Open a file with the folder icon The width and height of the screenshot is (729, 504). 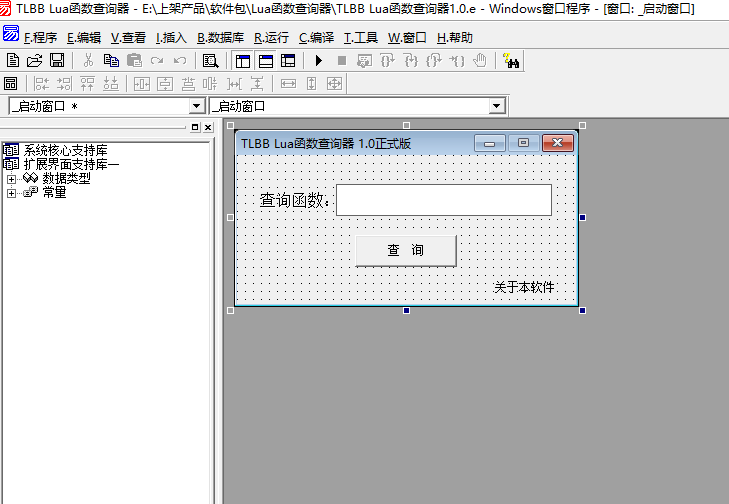pyautogui.click(x=34, y=61)
